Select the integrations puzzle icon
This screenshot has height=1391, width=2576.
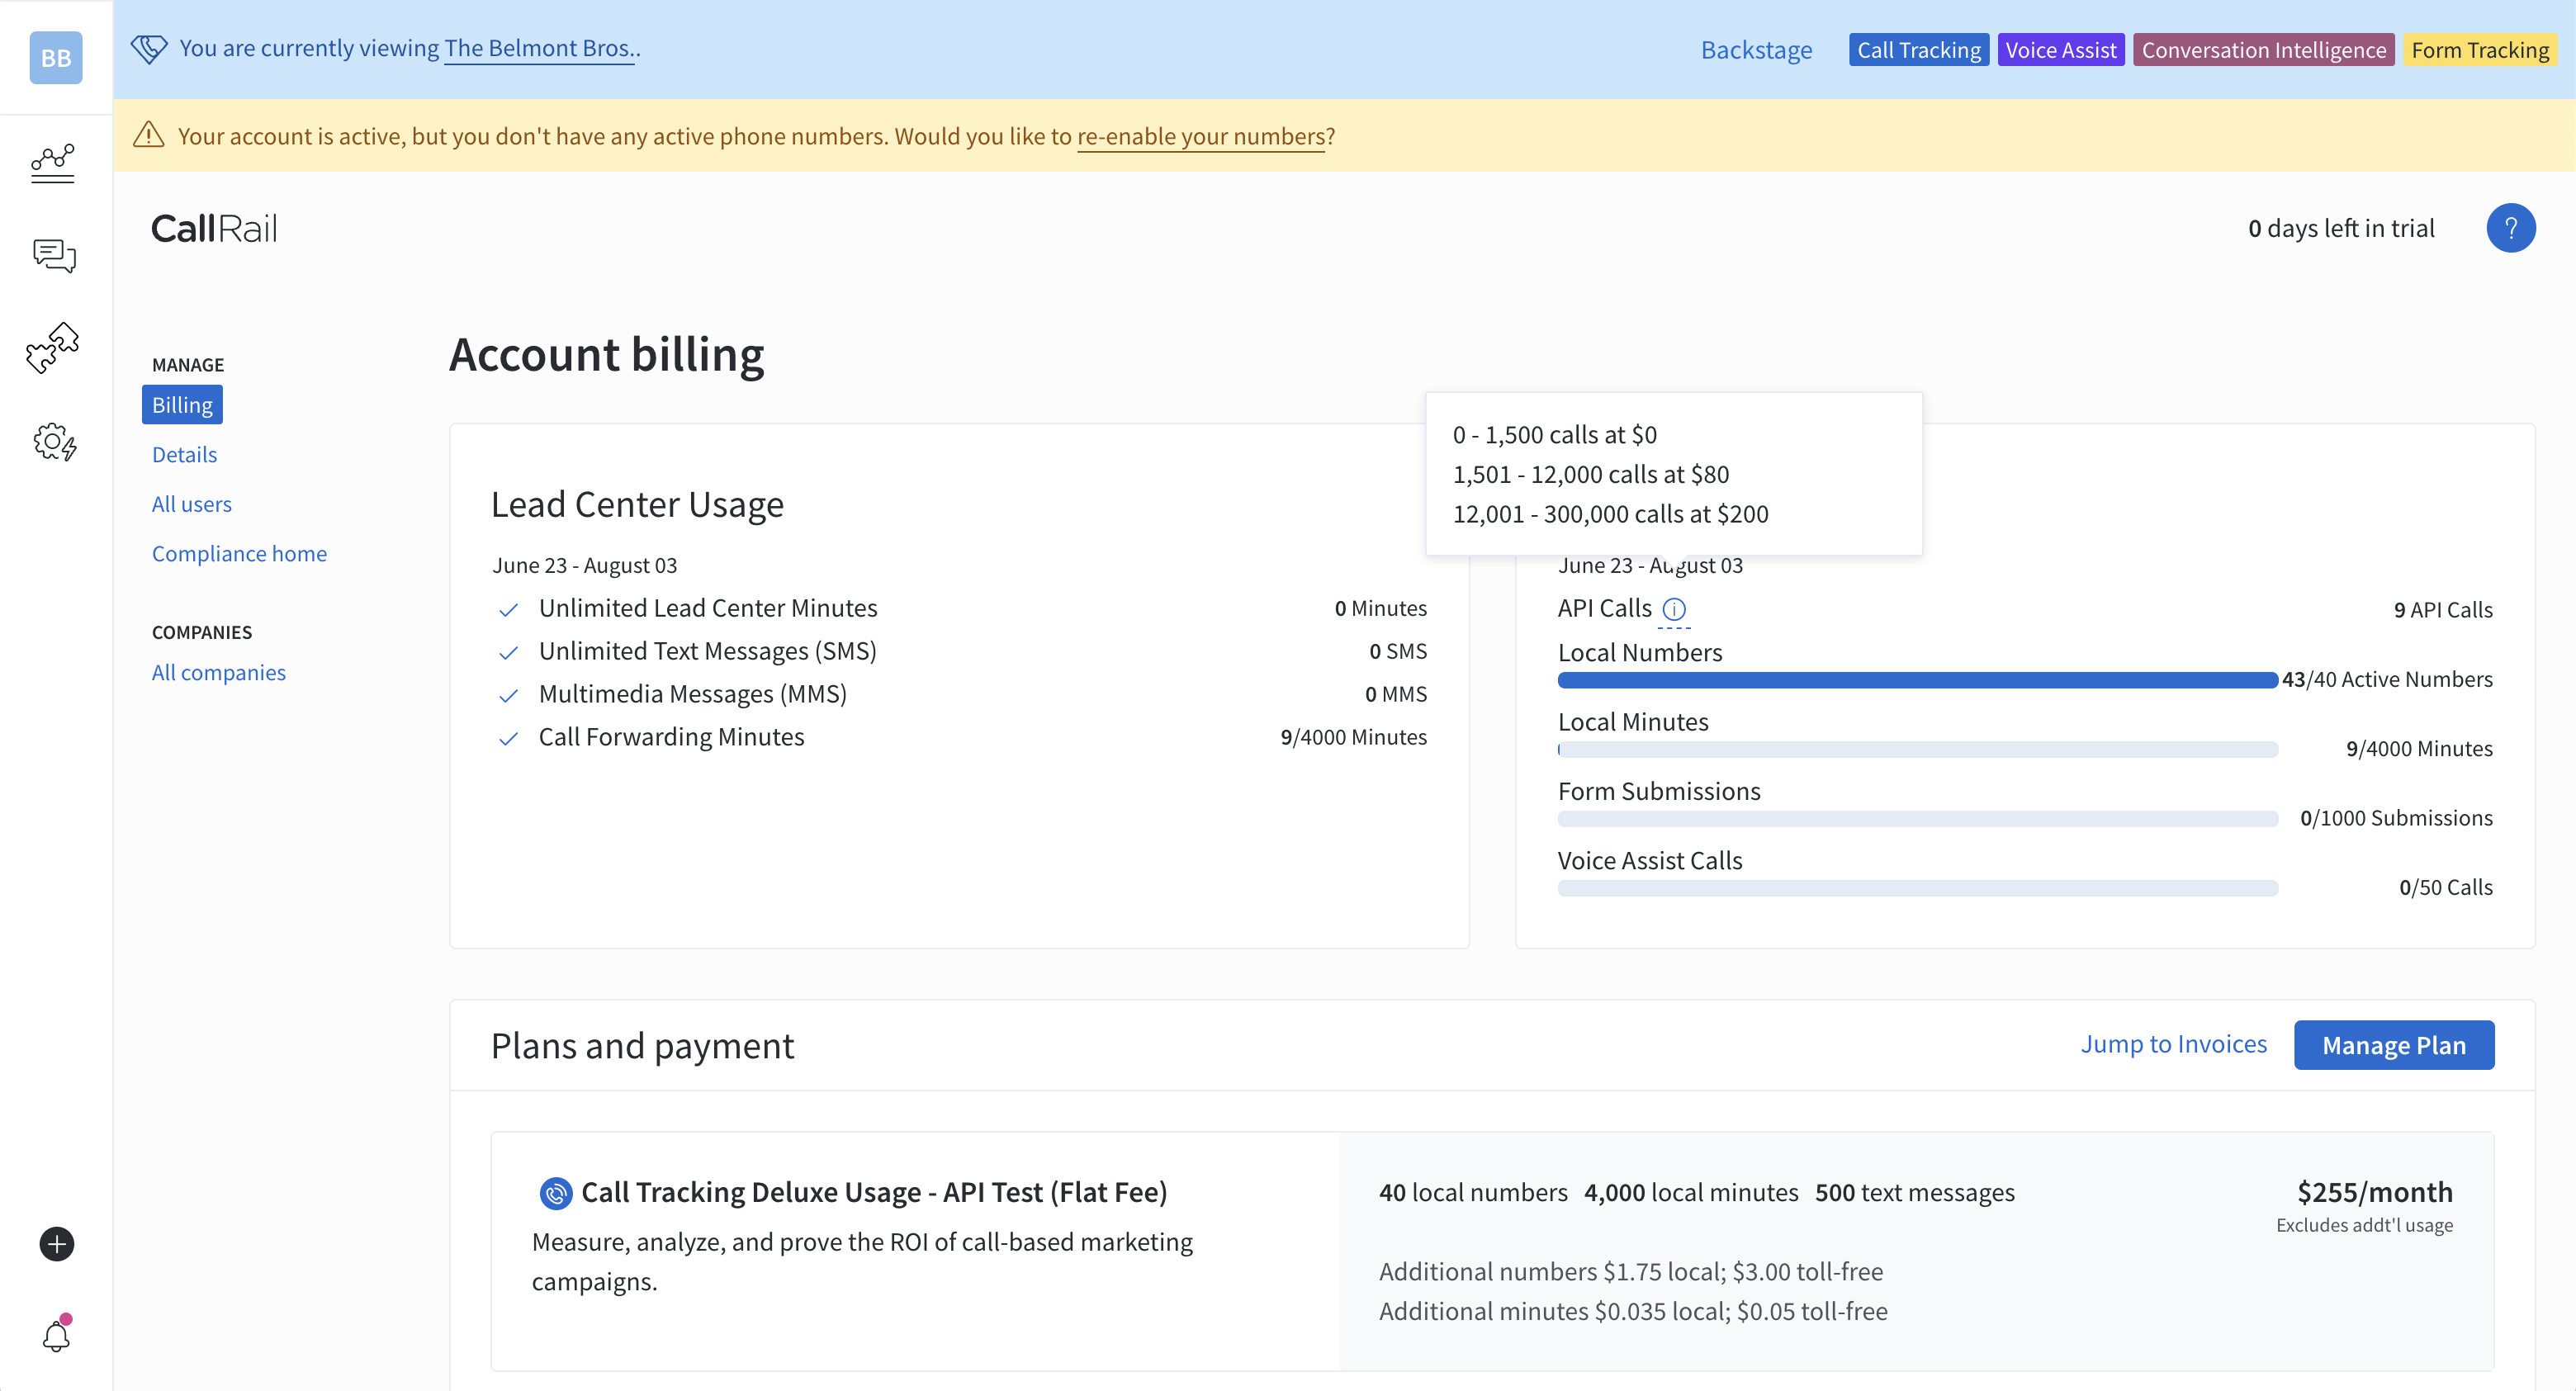(x=54, y=348)
